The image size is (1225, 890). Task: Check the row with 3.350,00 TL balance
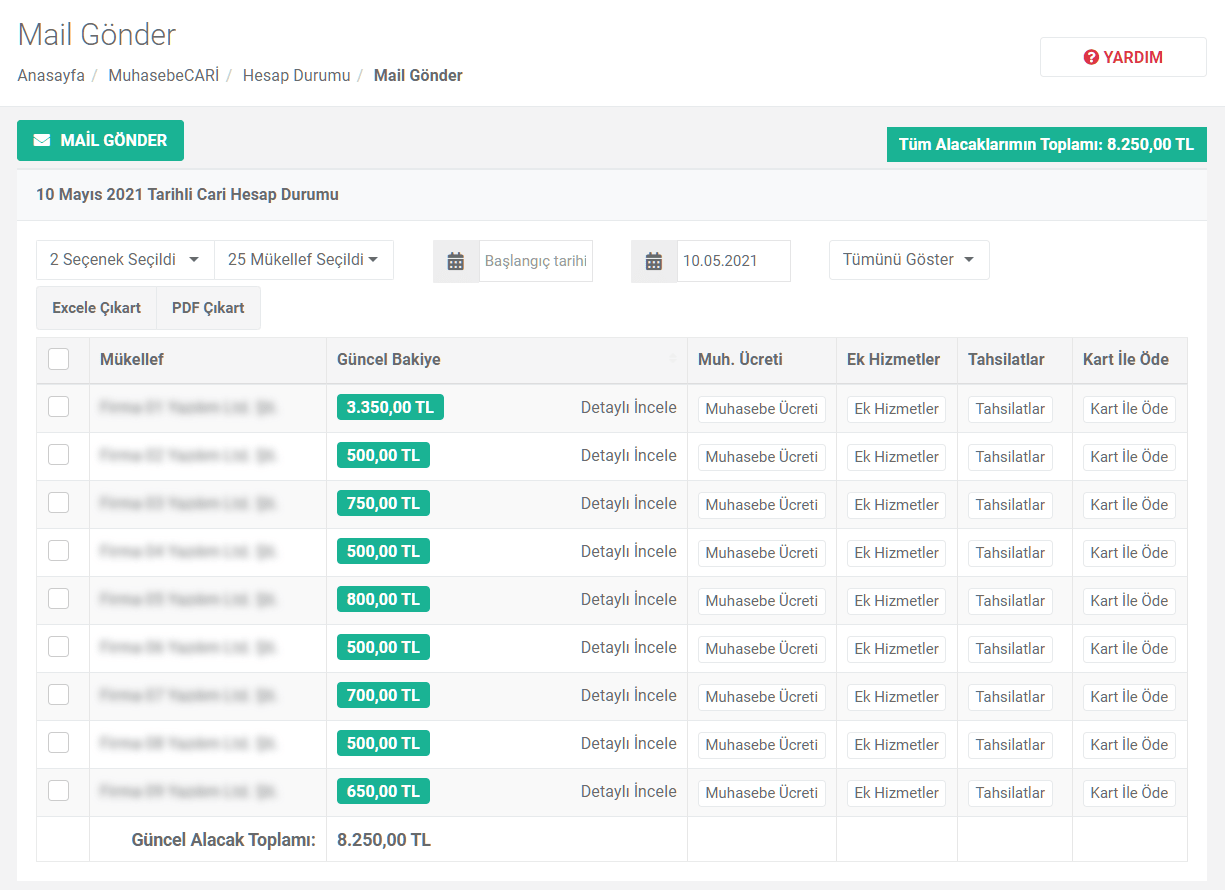(59, 406)
